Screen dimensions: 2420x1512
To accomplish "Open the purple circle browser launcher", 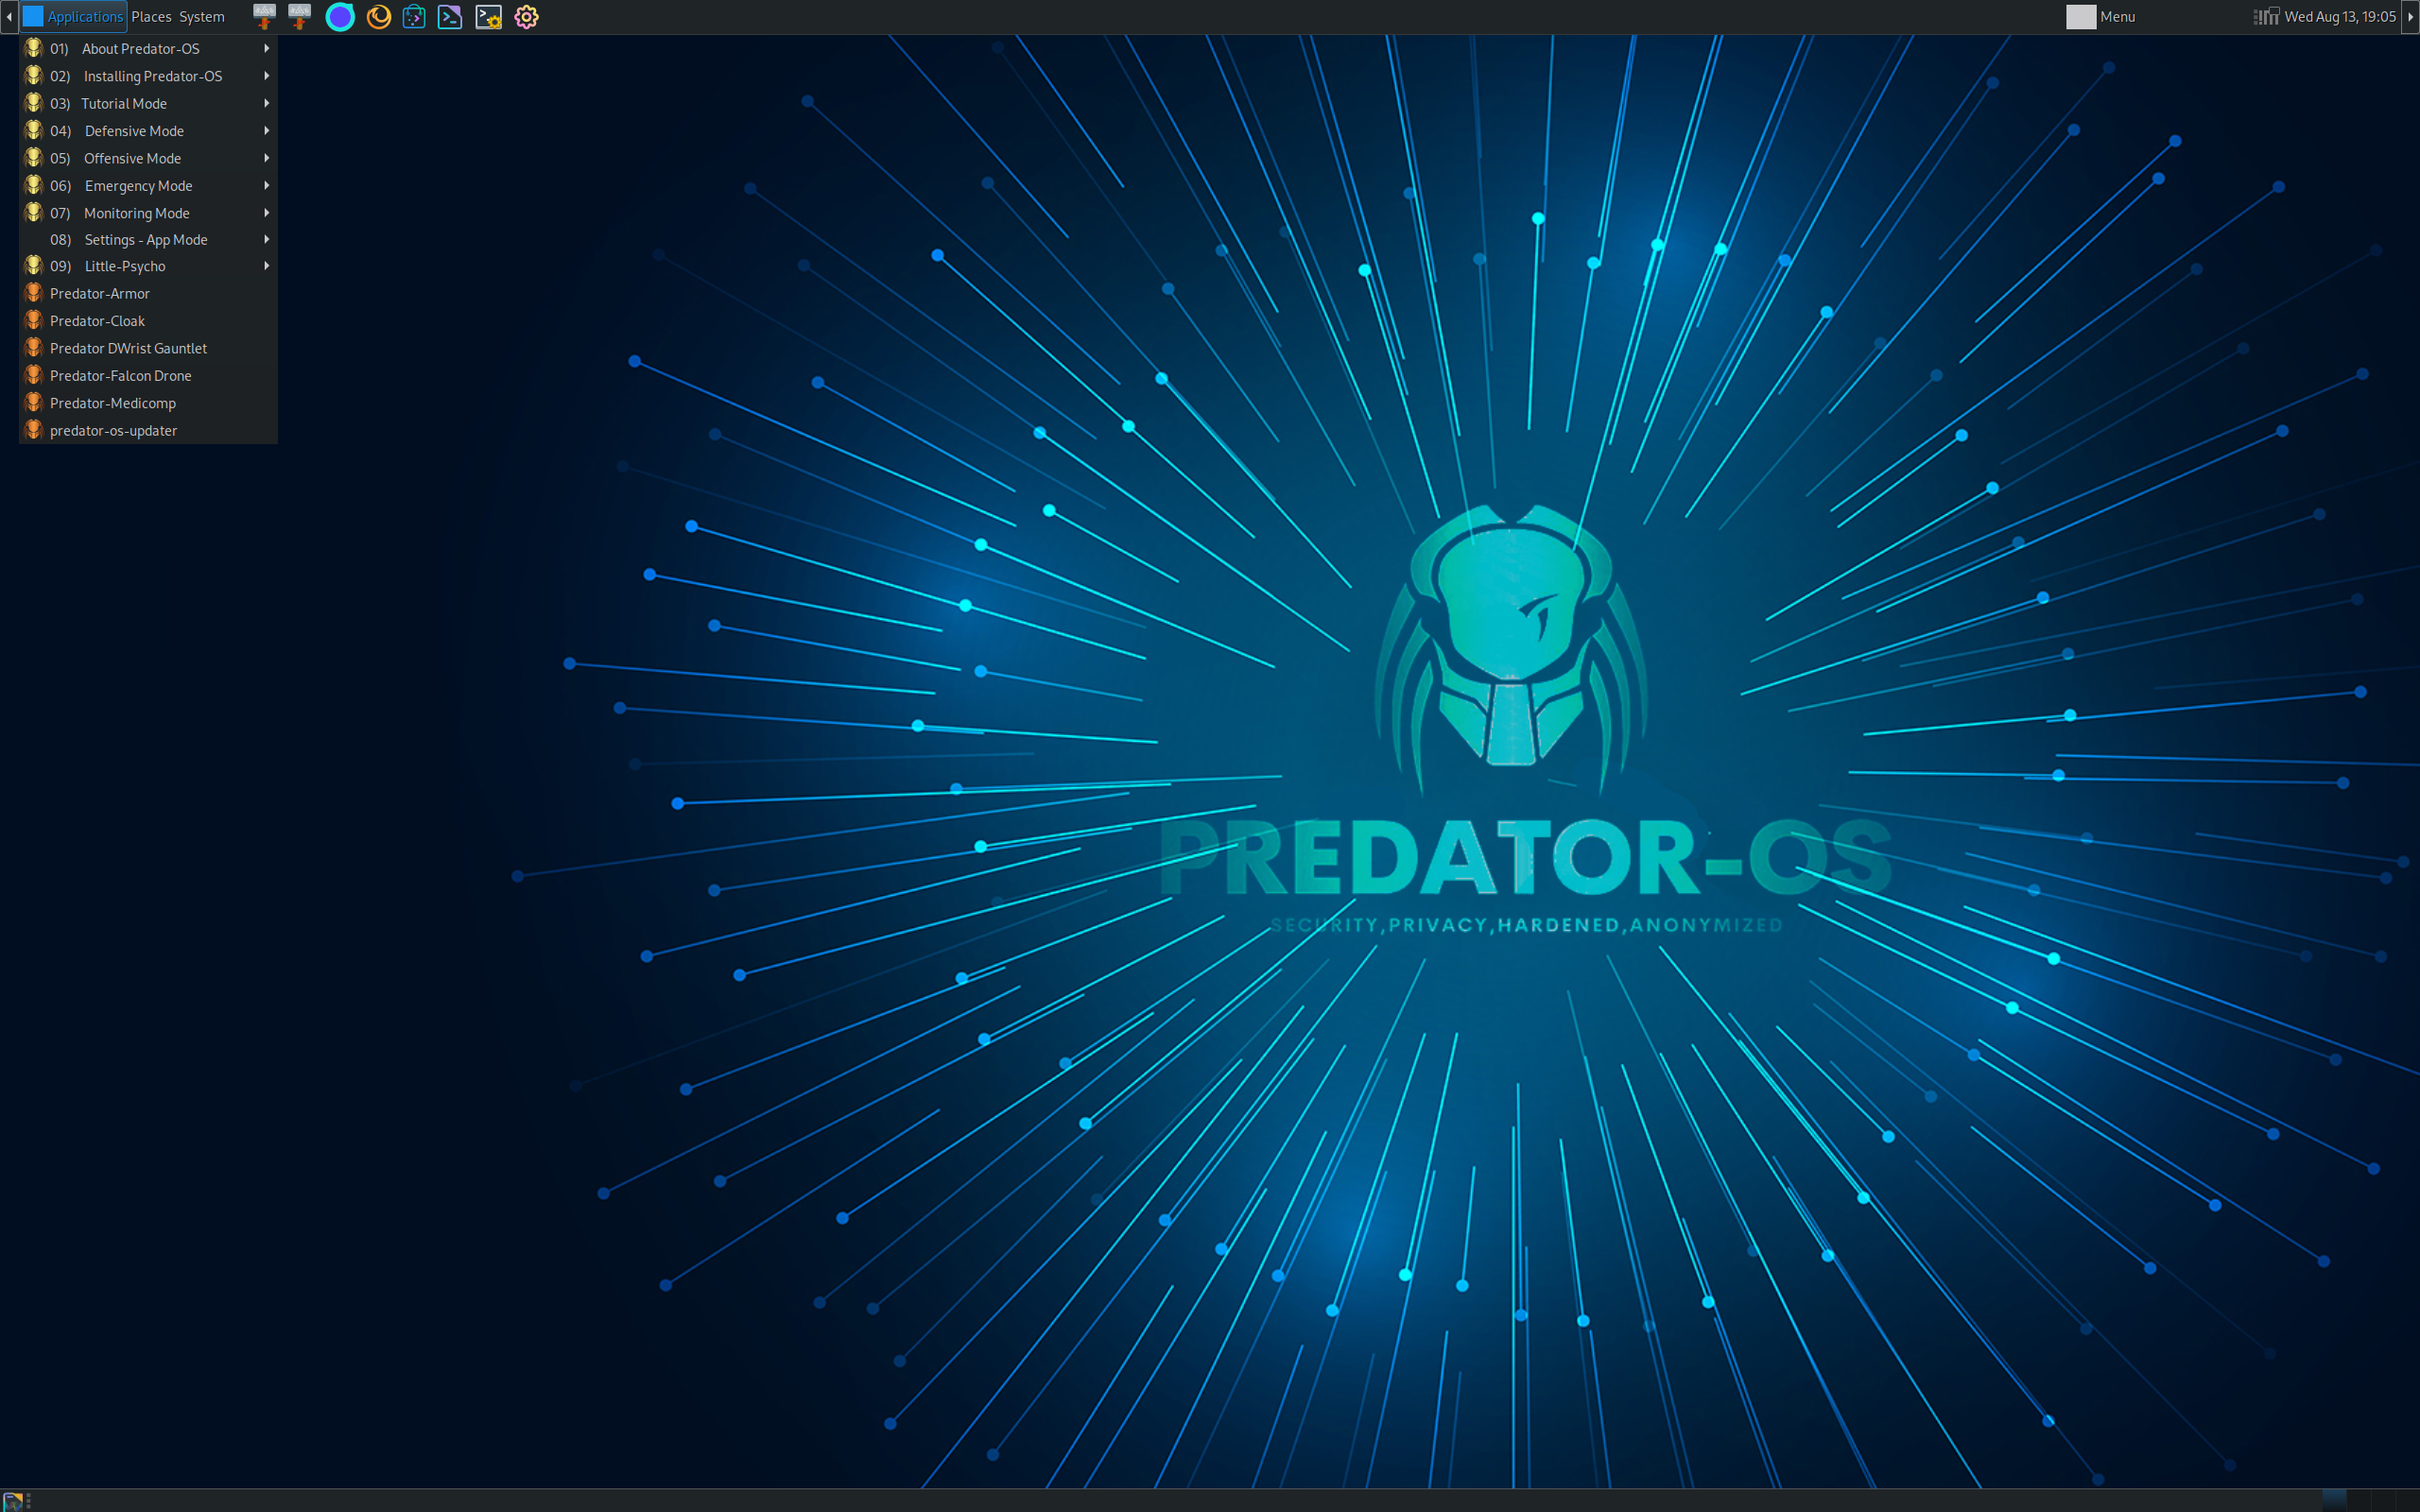I will 340,17.
